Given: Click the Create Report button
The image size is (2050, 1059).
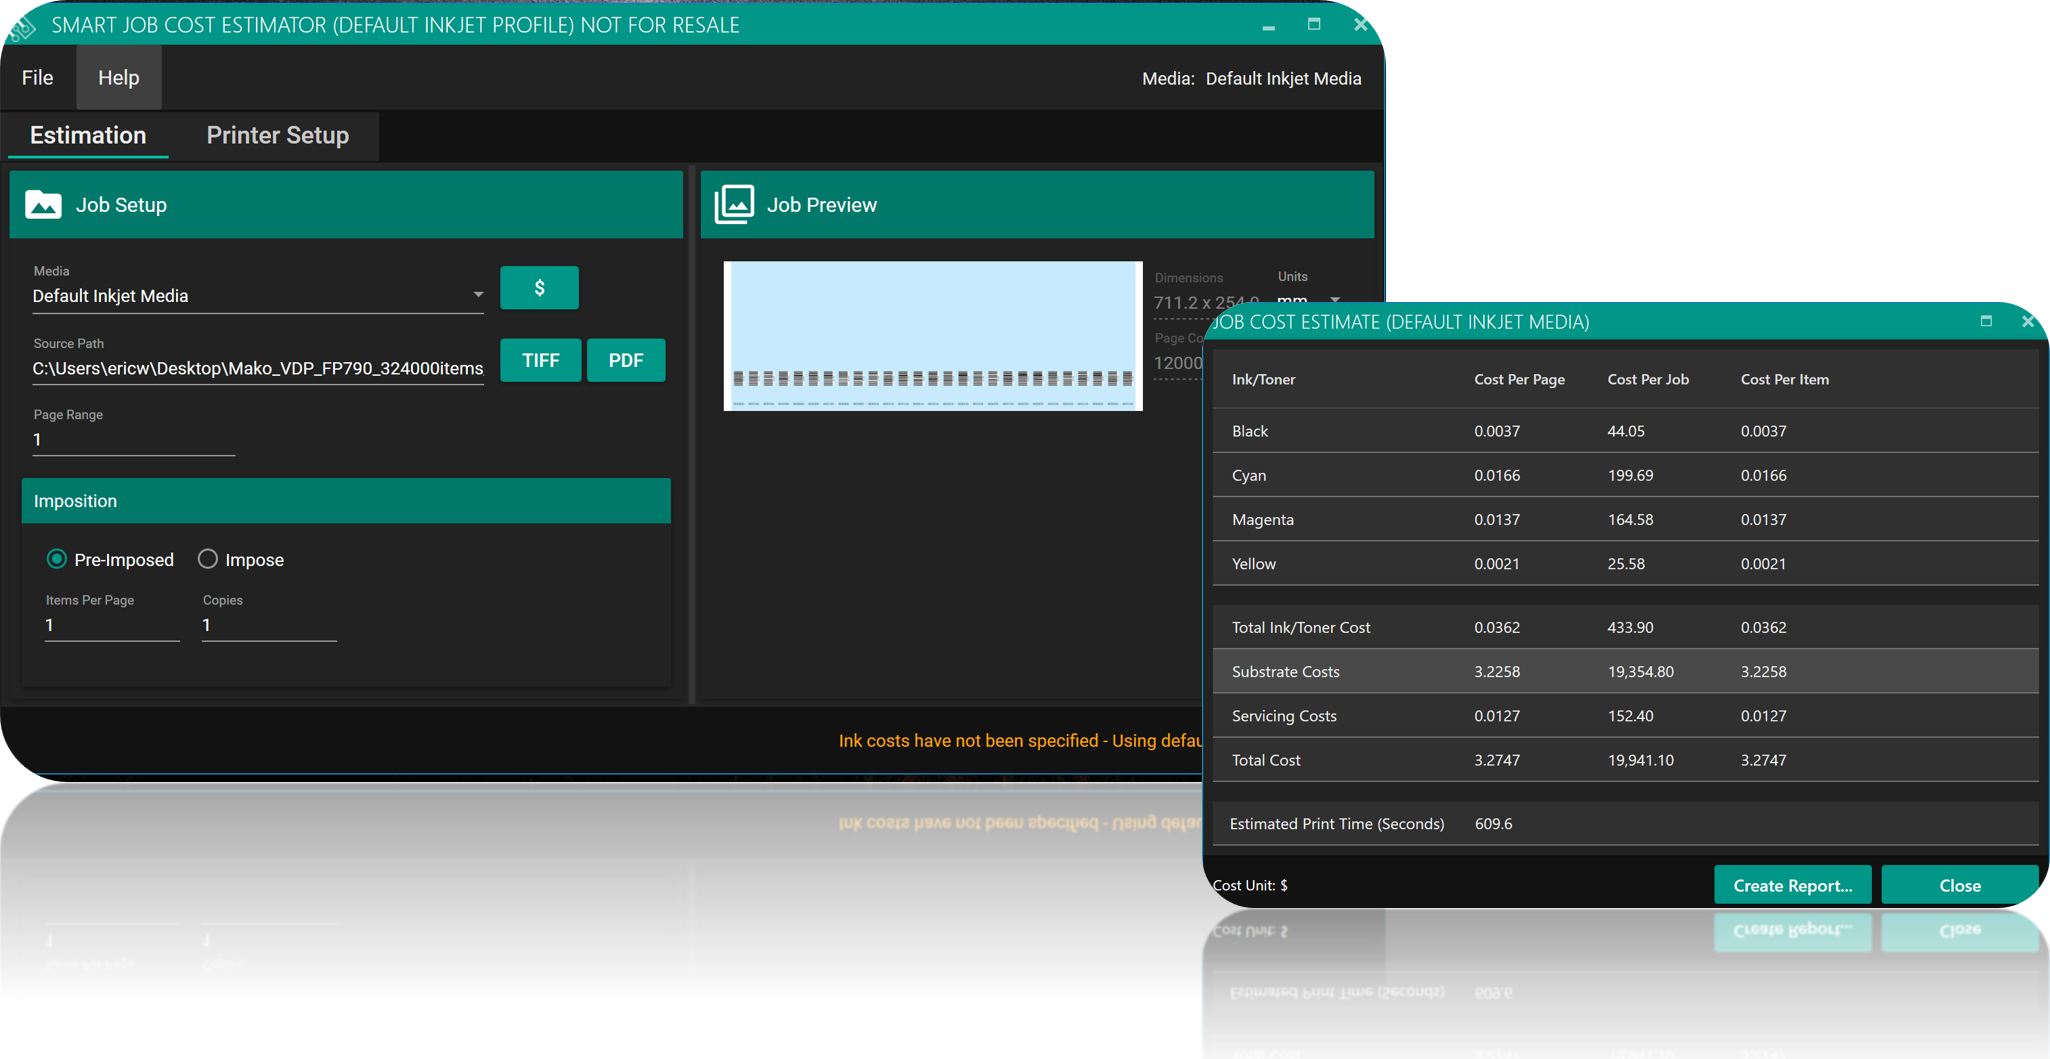Looking at the screenshot, I should pyautogui.click(x=1792, y=885).
